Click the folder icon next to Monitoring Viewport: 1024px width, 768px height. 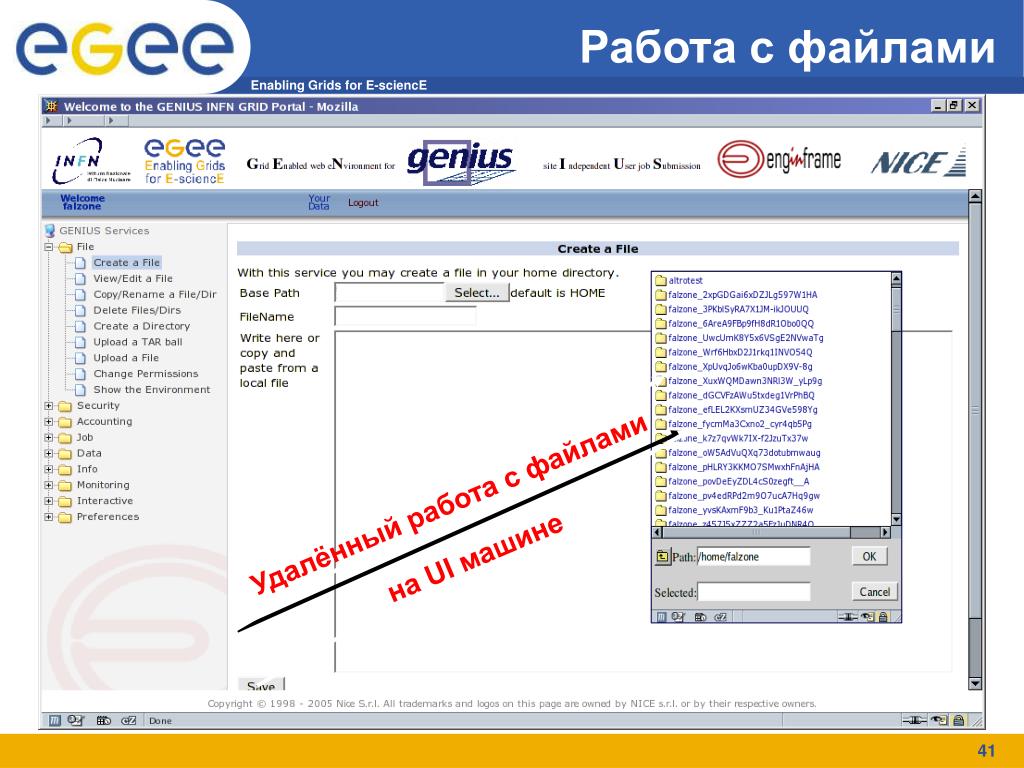click(x=65, y=485)
